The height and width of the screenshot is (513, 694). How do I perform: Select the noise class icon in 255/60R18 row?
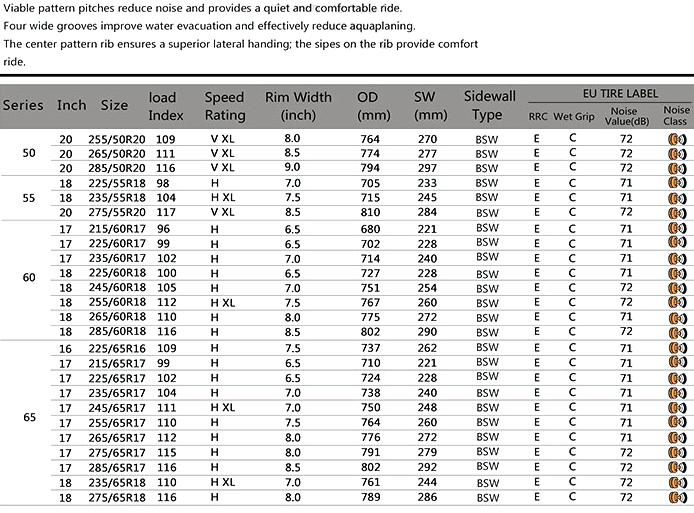click(677, 302)
